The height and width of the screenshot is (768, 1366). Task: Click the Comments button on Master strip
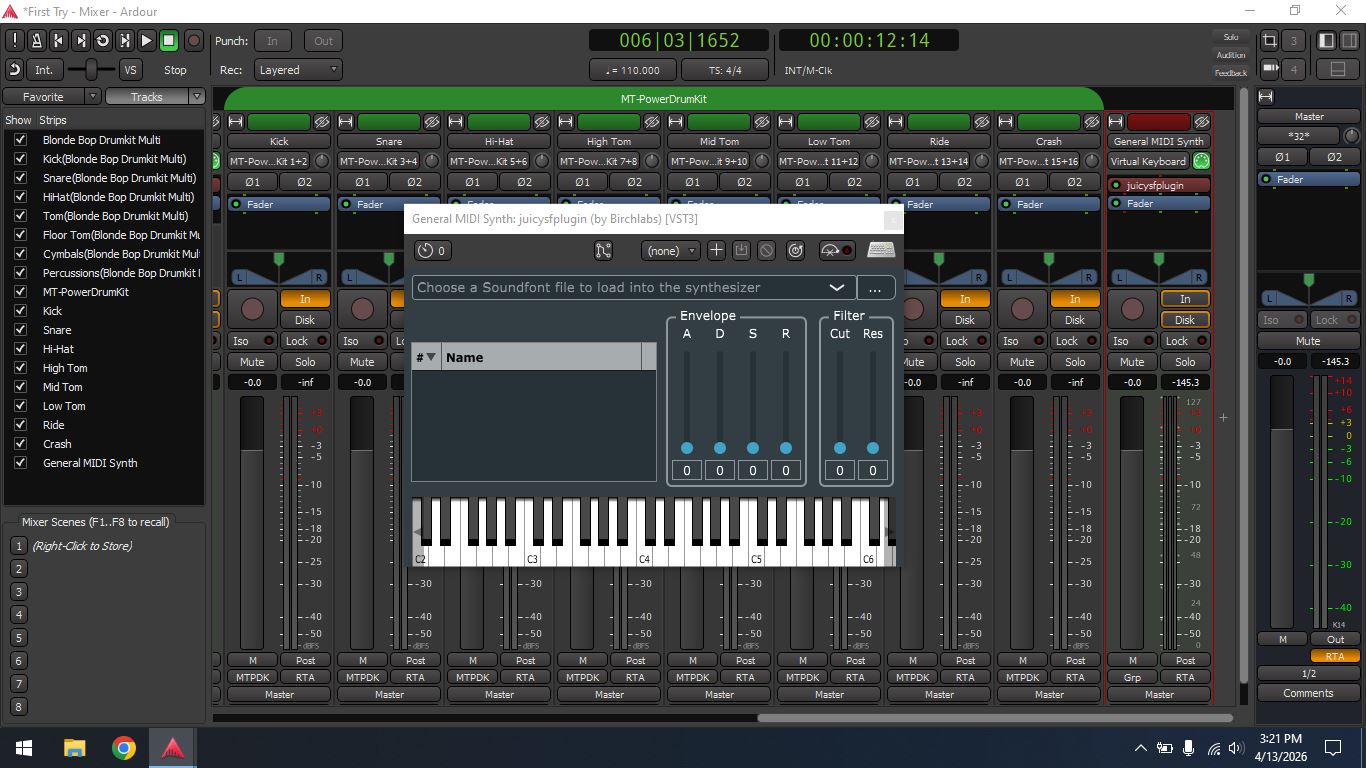pos(1308,693)
